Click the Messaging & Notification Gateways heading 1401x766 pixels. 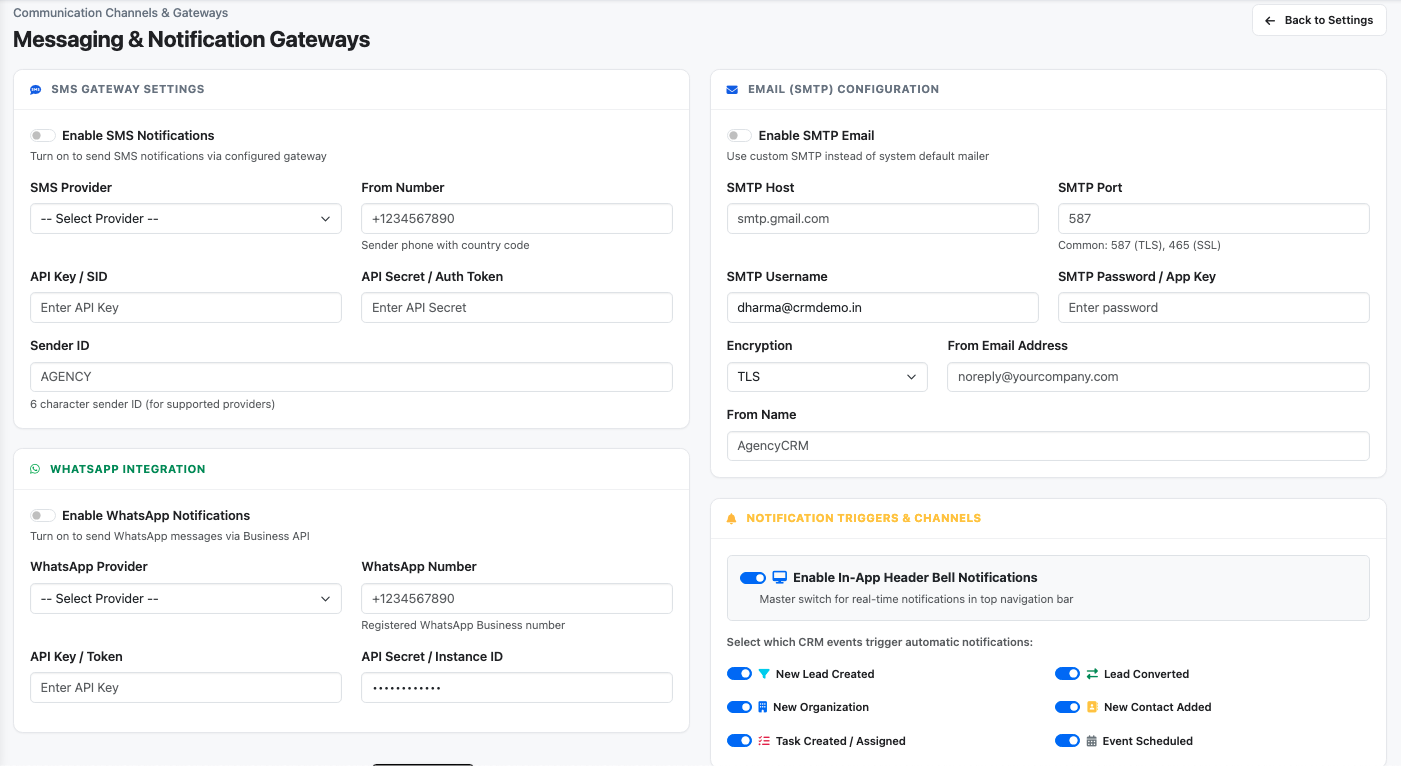pyautogui.click(x=191, y=40)
